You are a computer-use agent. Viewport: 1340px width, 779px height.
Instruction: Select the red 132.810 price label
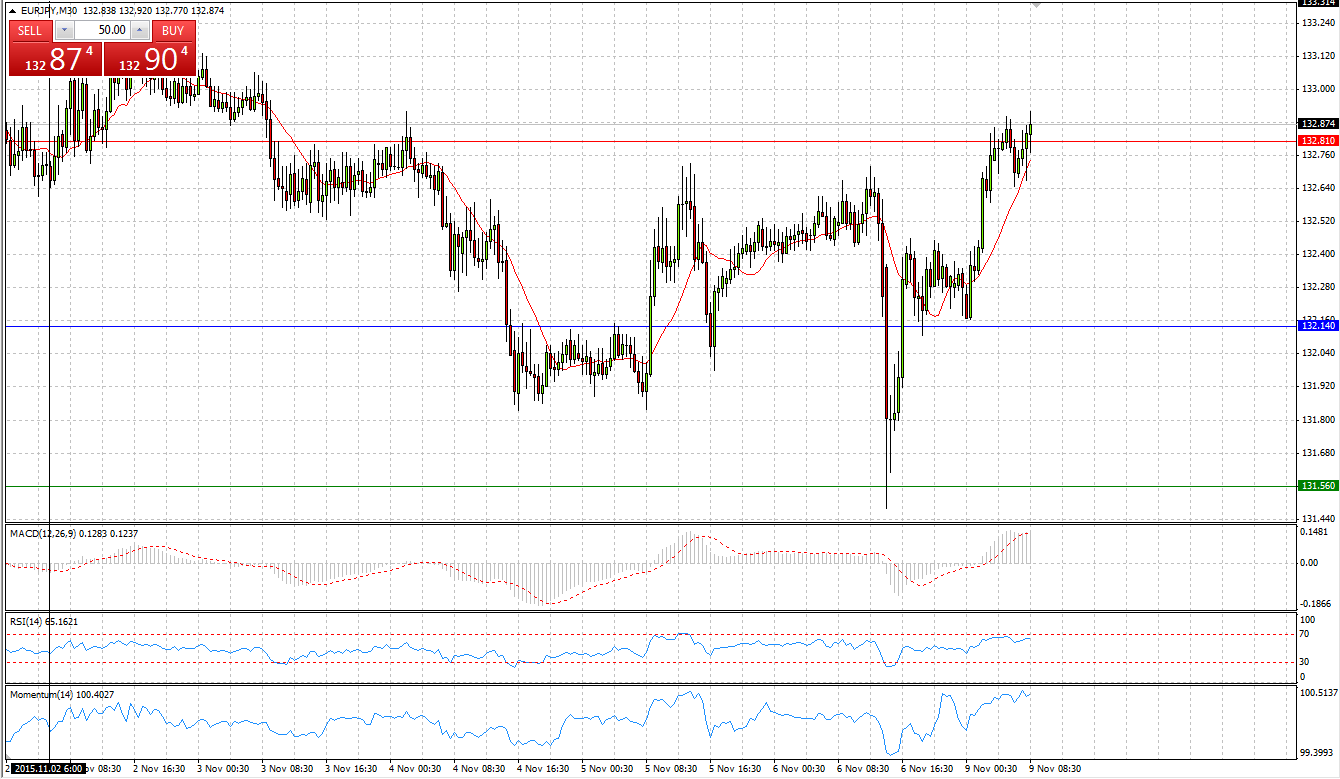point(1317,141)
